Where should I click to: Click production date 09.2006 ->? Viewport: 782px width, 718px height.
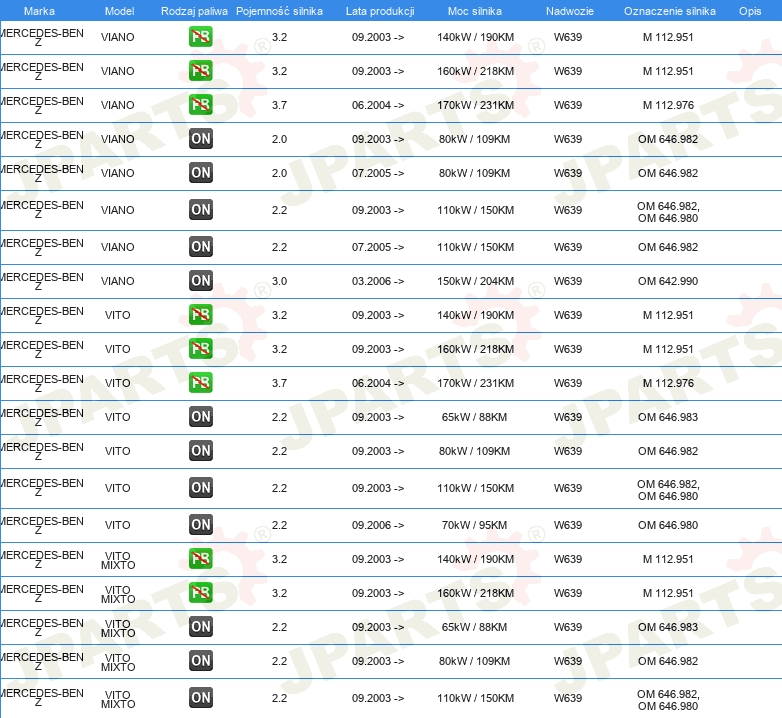(378, 525)
